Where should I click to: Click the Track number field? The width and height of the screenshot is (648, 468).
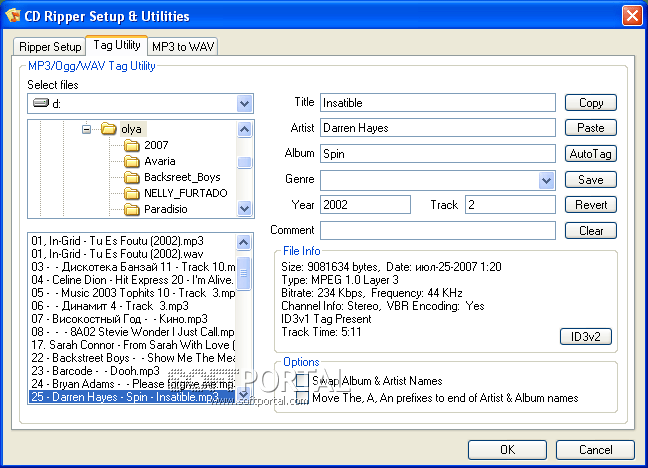510,205
